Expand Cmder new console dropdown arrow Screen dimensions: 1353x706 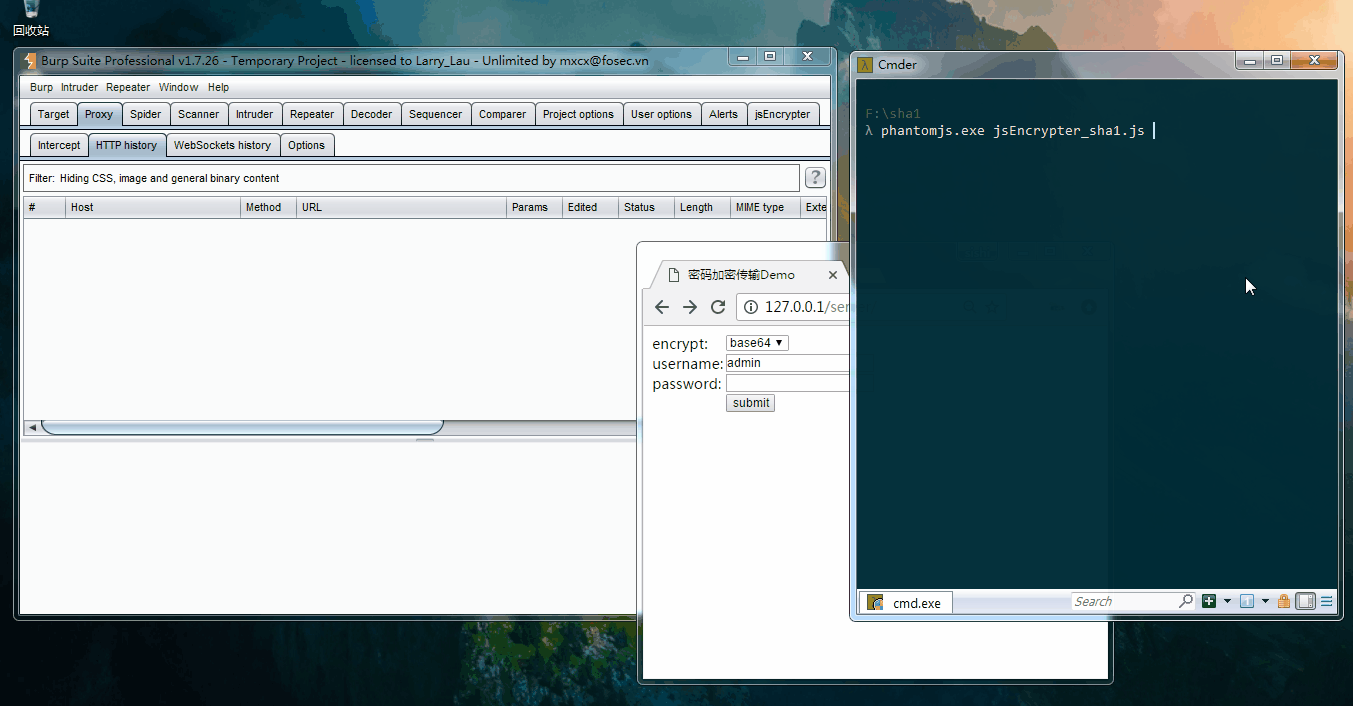click(1227, 601)
